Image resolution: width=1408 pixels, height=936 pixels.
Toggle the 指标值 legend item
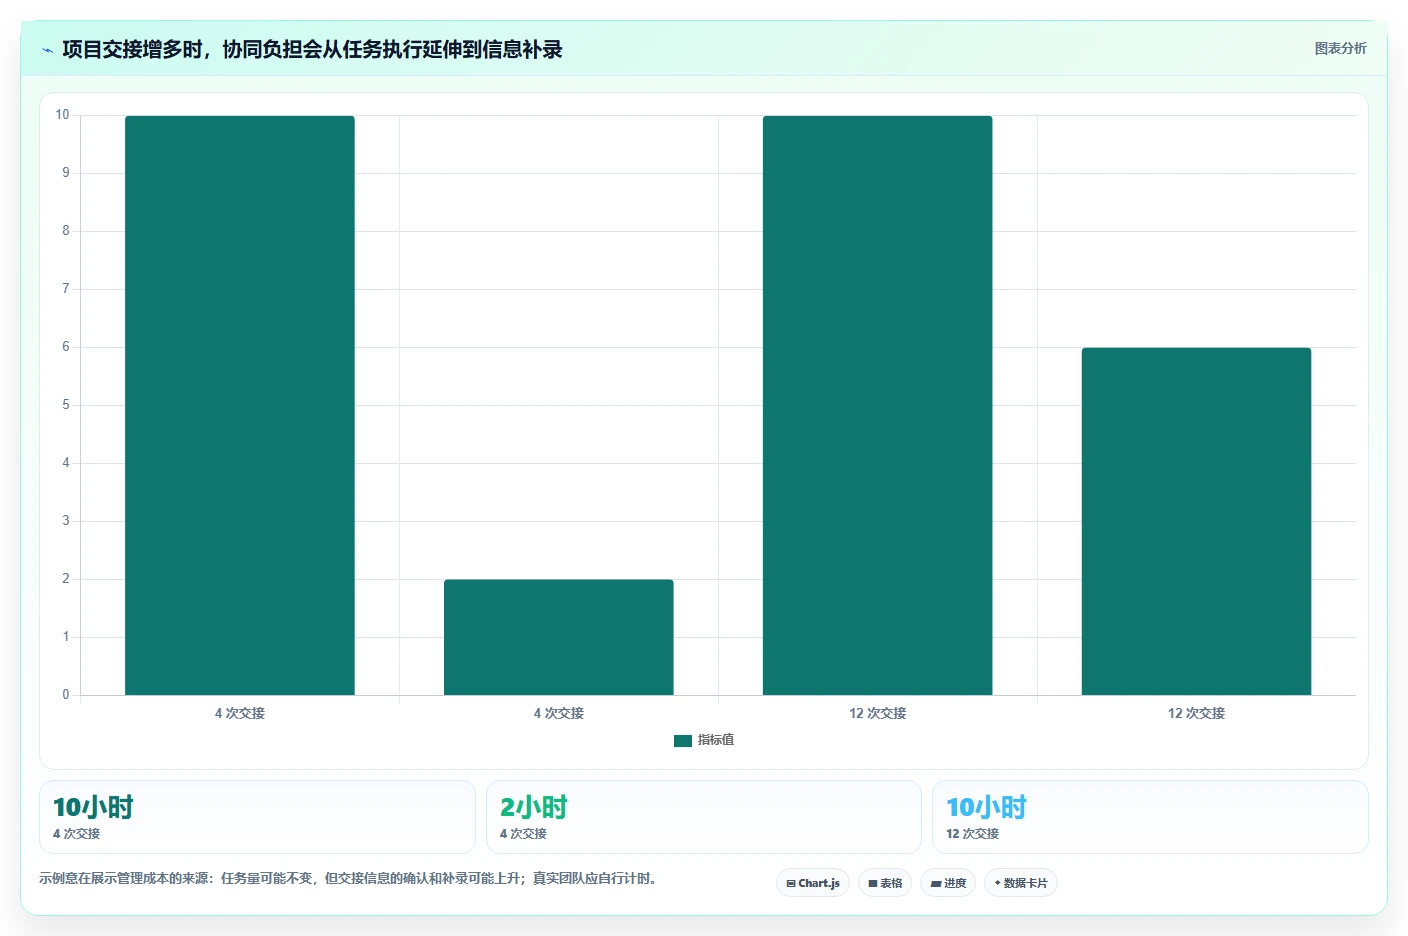click(704, 740)
